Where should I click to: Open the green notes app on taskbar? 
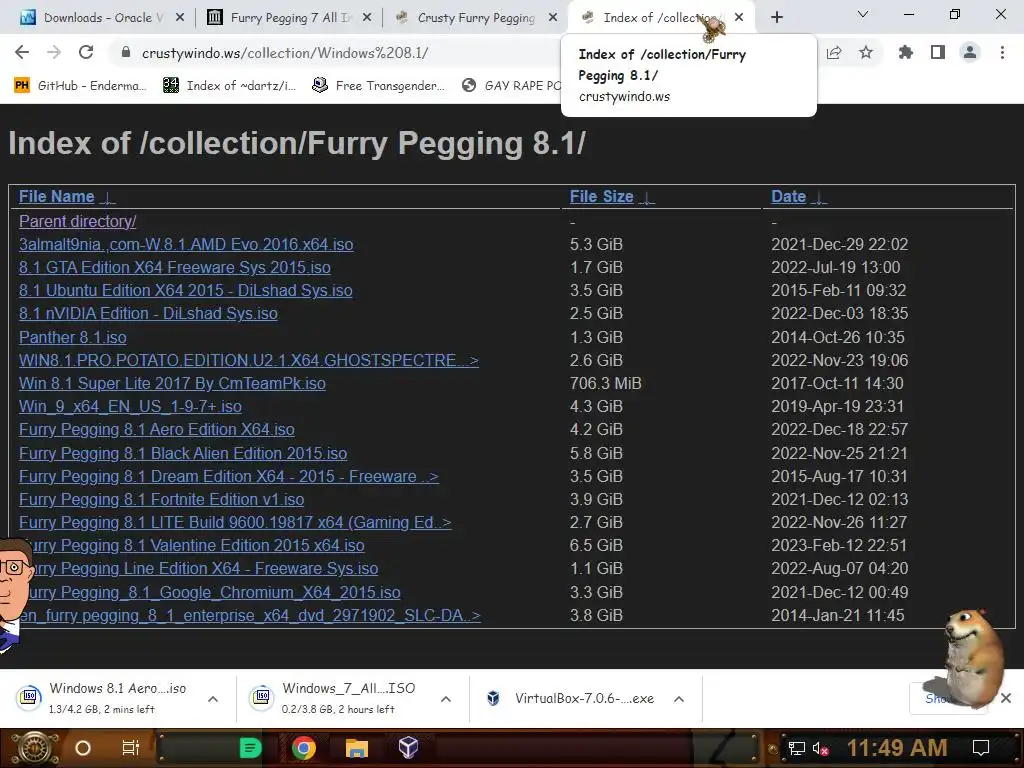[250, 748]
